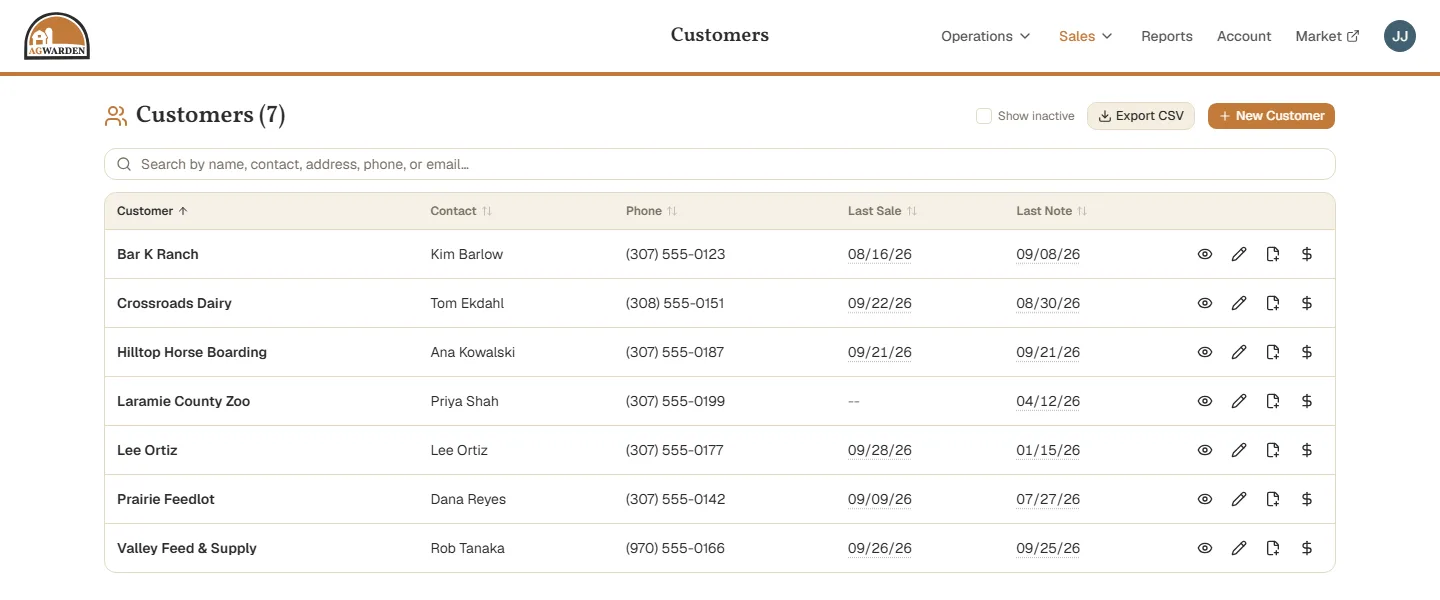Sort by Customer column header
Image resolution: width=1440 pixels, height=600 pixels.
[152, 211]
